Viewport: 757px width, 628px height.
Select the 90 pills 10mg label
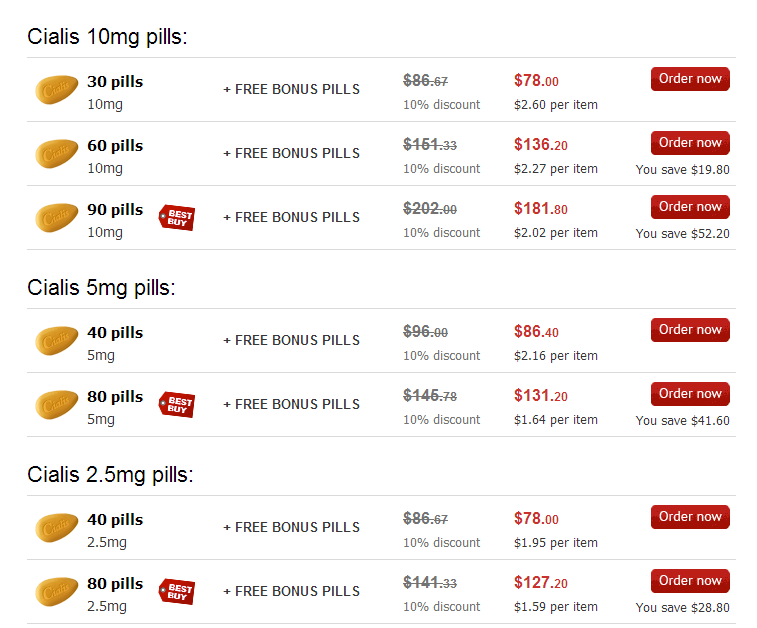click(115, 209)
